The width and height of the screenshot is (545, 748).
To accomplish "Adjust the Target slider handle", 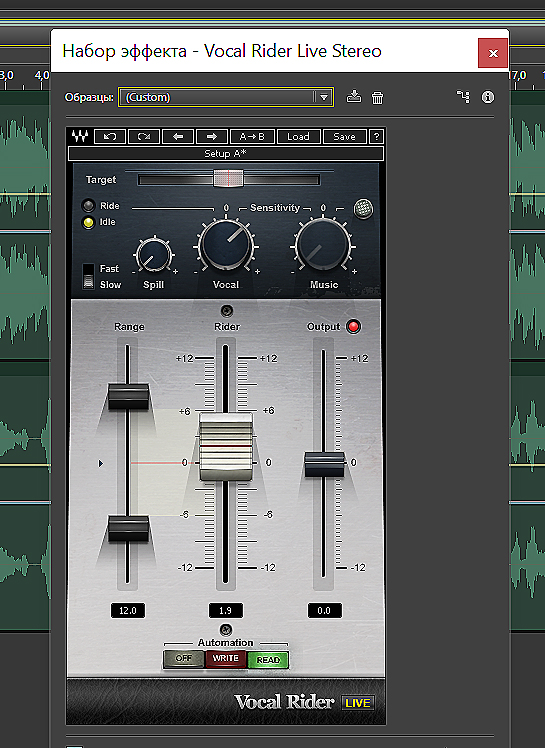I will 228,179.
